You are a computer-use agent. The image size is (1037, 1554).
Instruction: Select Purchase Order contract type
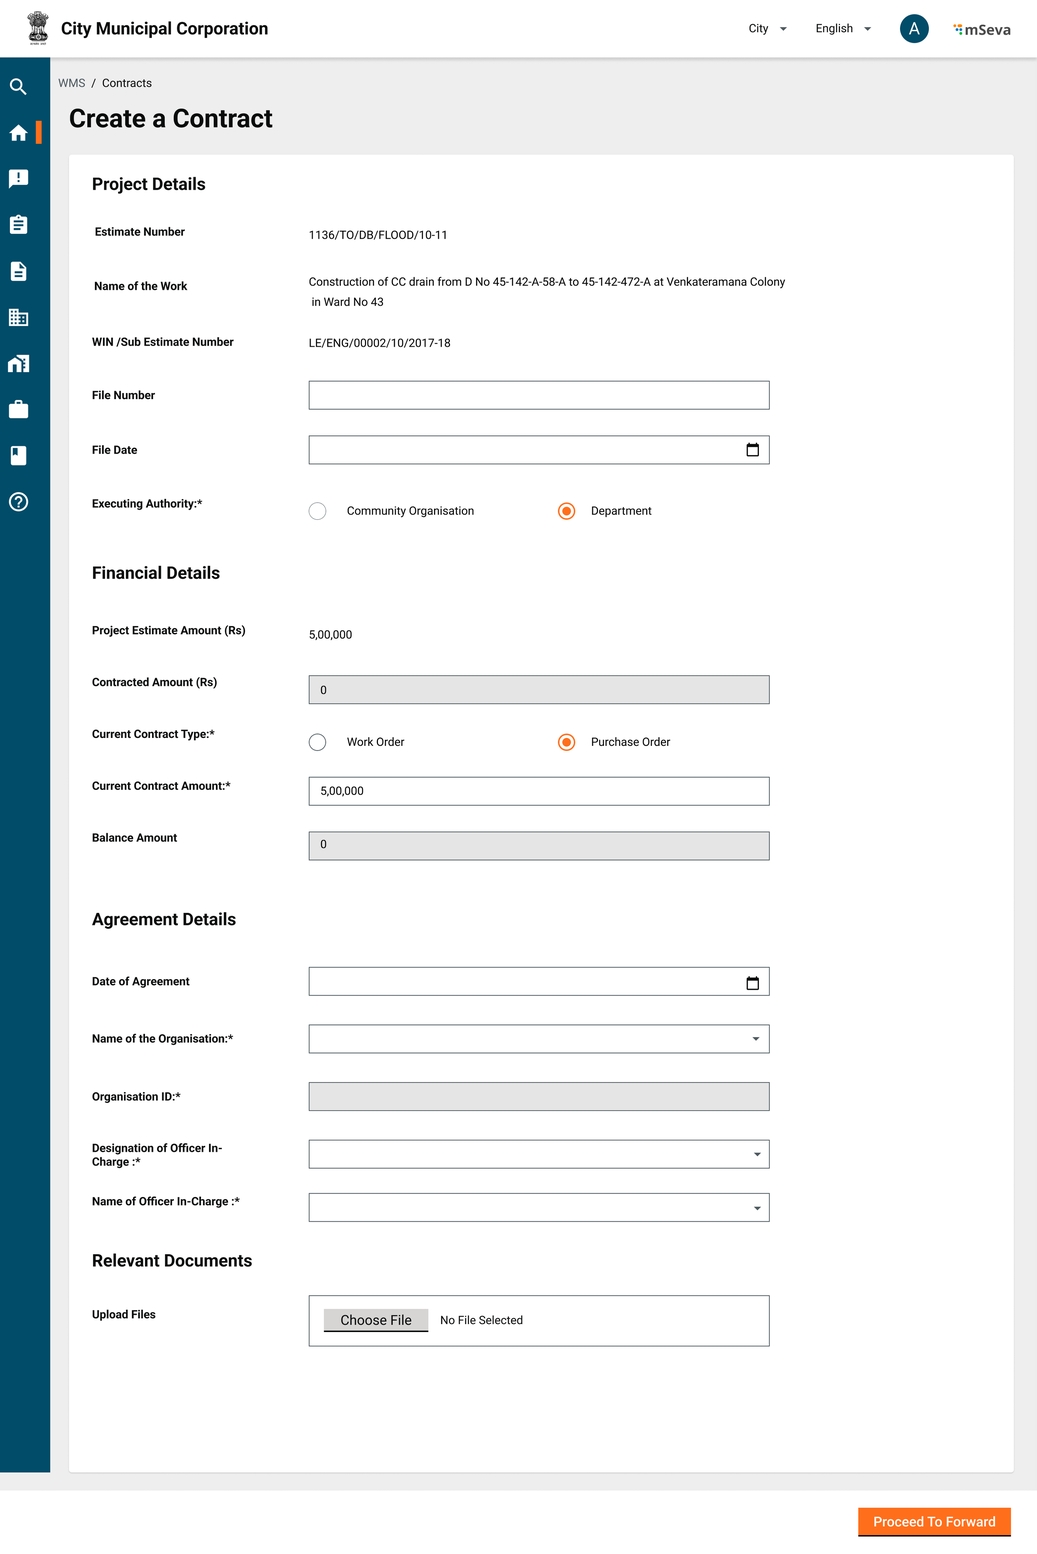(566, 742)
